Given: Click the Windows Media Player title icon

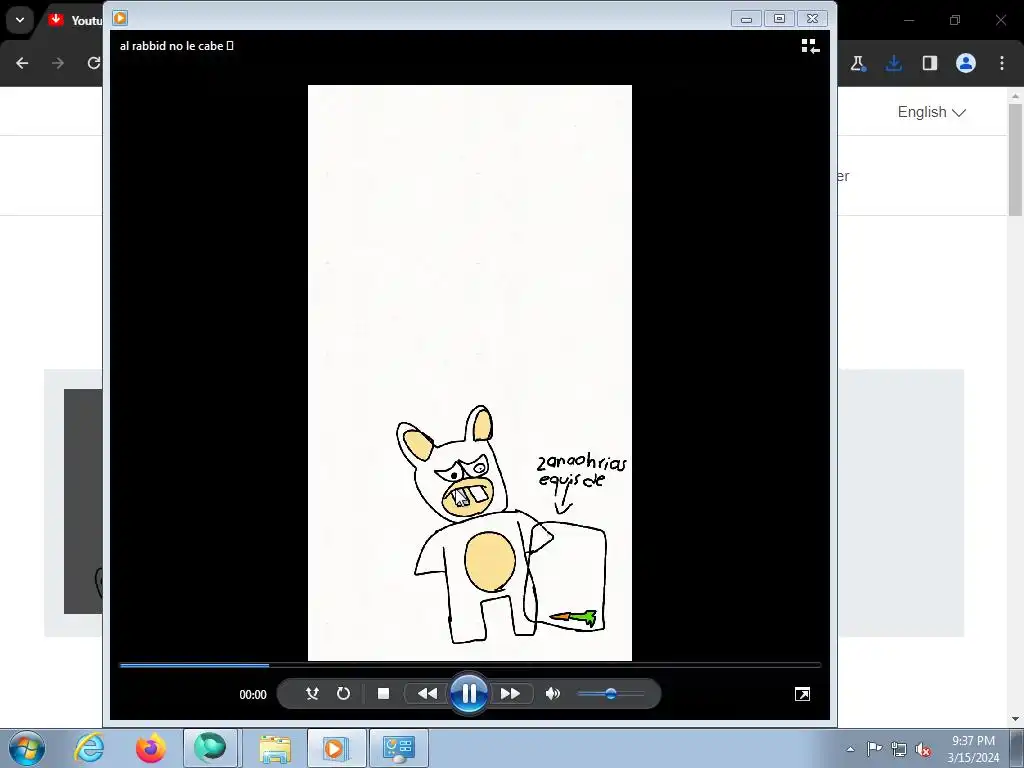Looking at the screenshot, I should pyautogui.click(x=120, y=18).
